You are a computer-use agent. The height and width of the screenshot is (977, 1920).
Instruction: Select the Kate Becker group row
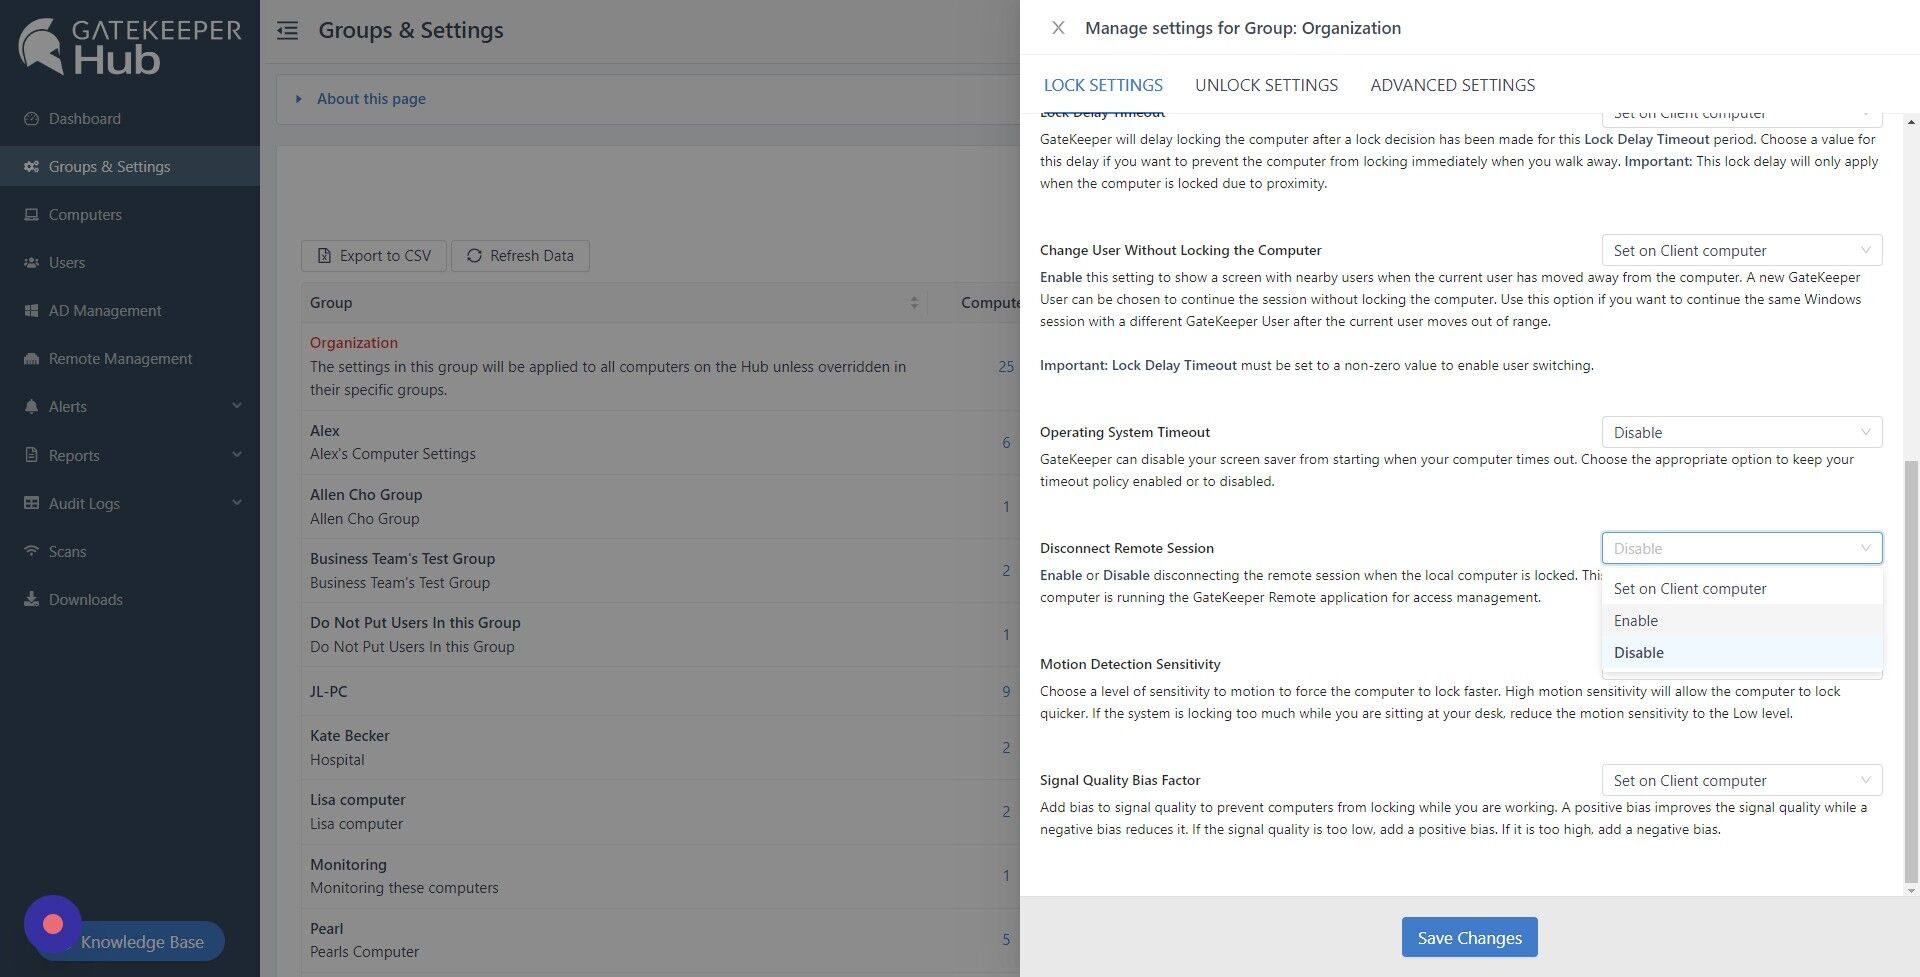(x=660, y=747)
